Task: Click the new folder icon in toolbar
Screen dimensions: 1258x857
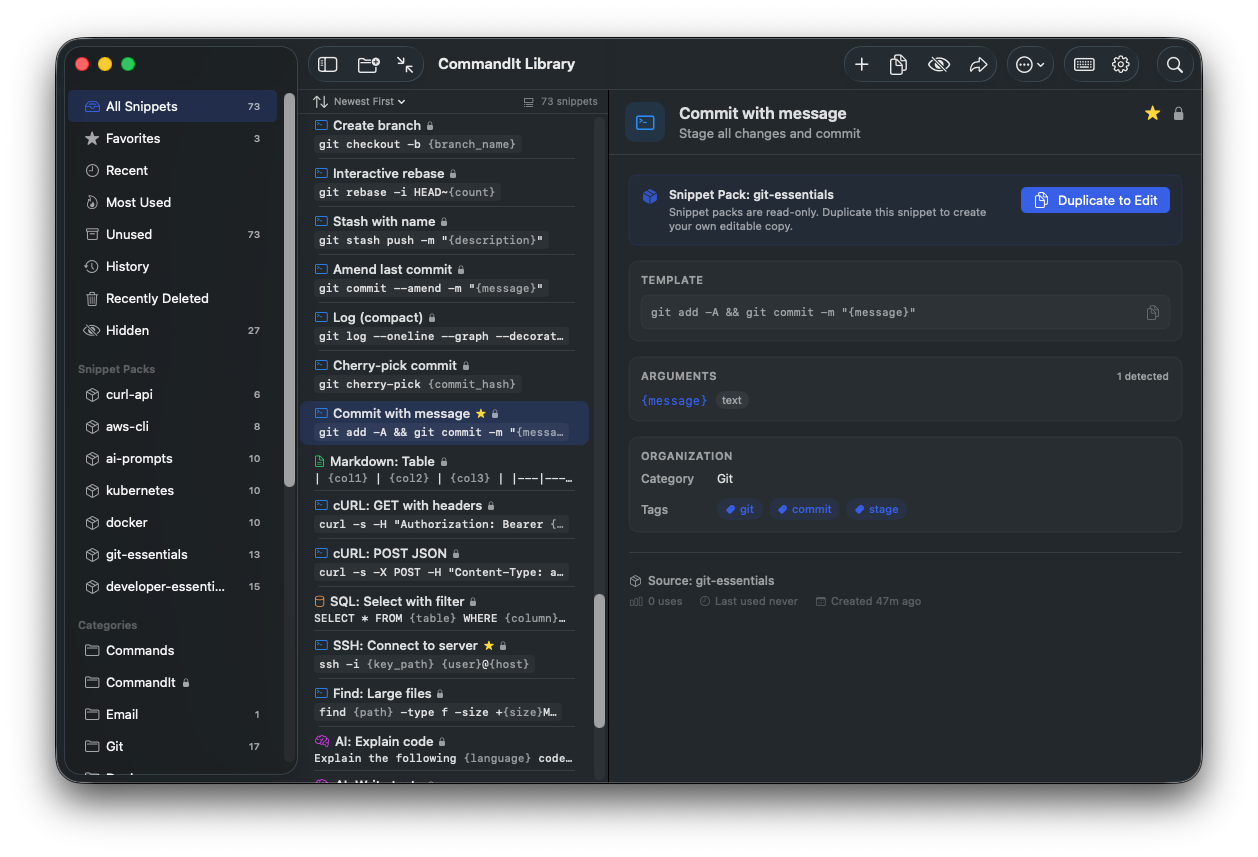Action: click(368, 64)
